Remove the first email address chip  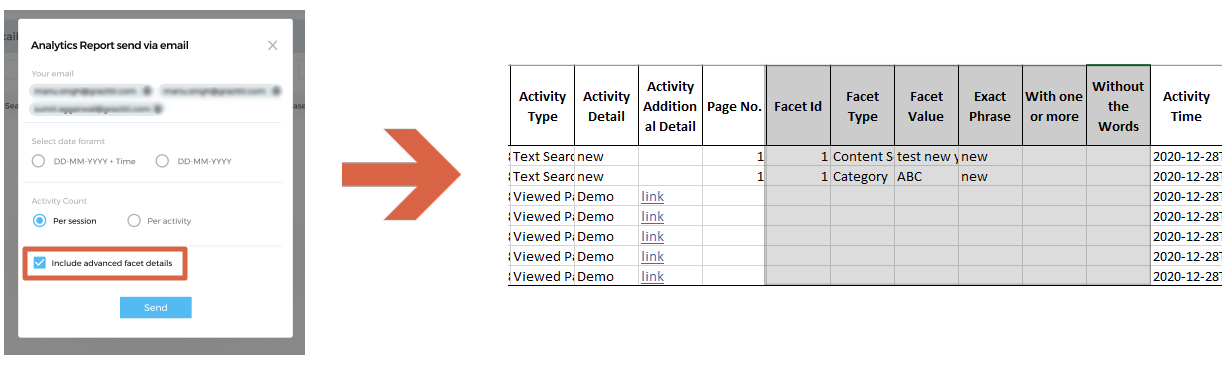[x=146, y=91]
